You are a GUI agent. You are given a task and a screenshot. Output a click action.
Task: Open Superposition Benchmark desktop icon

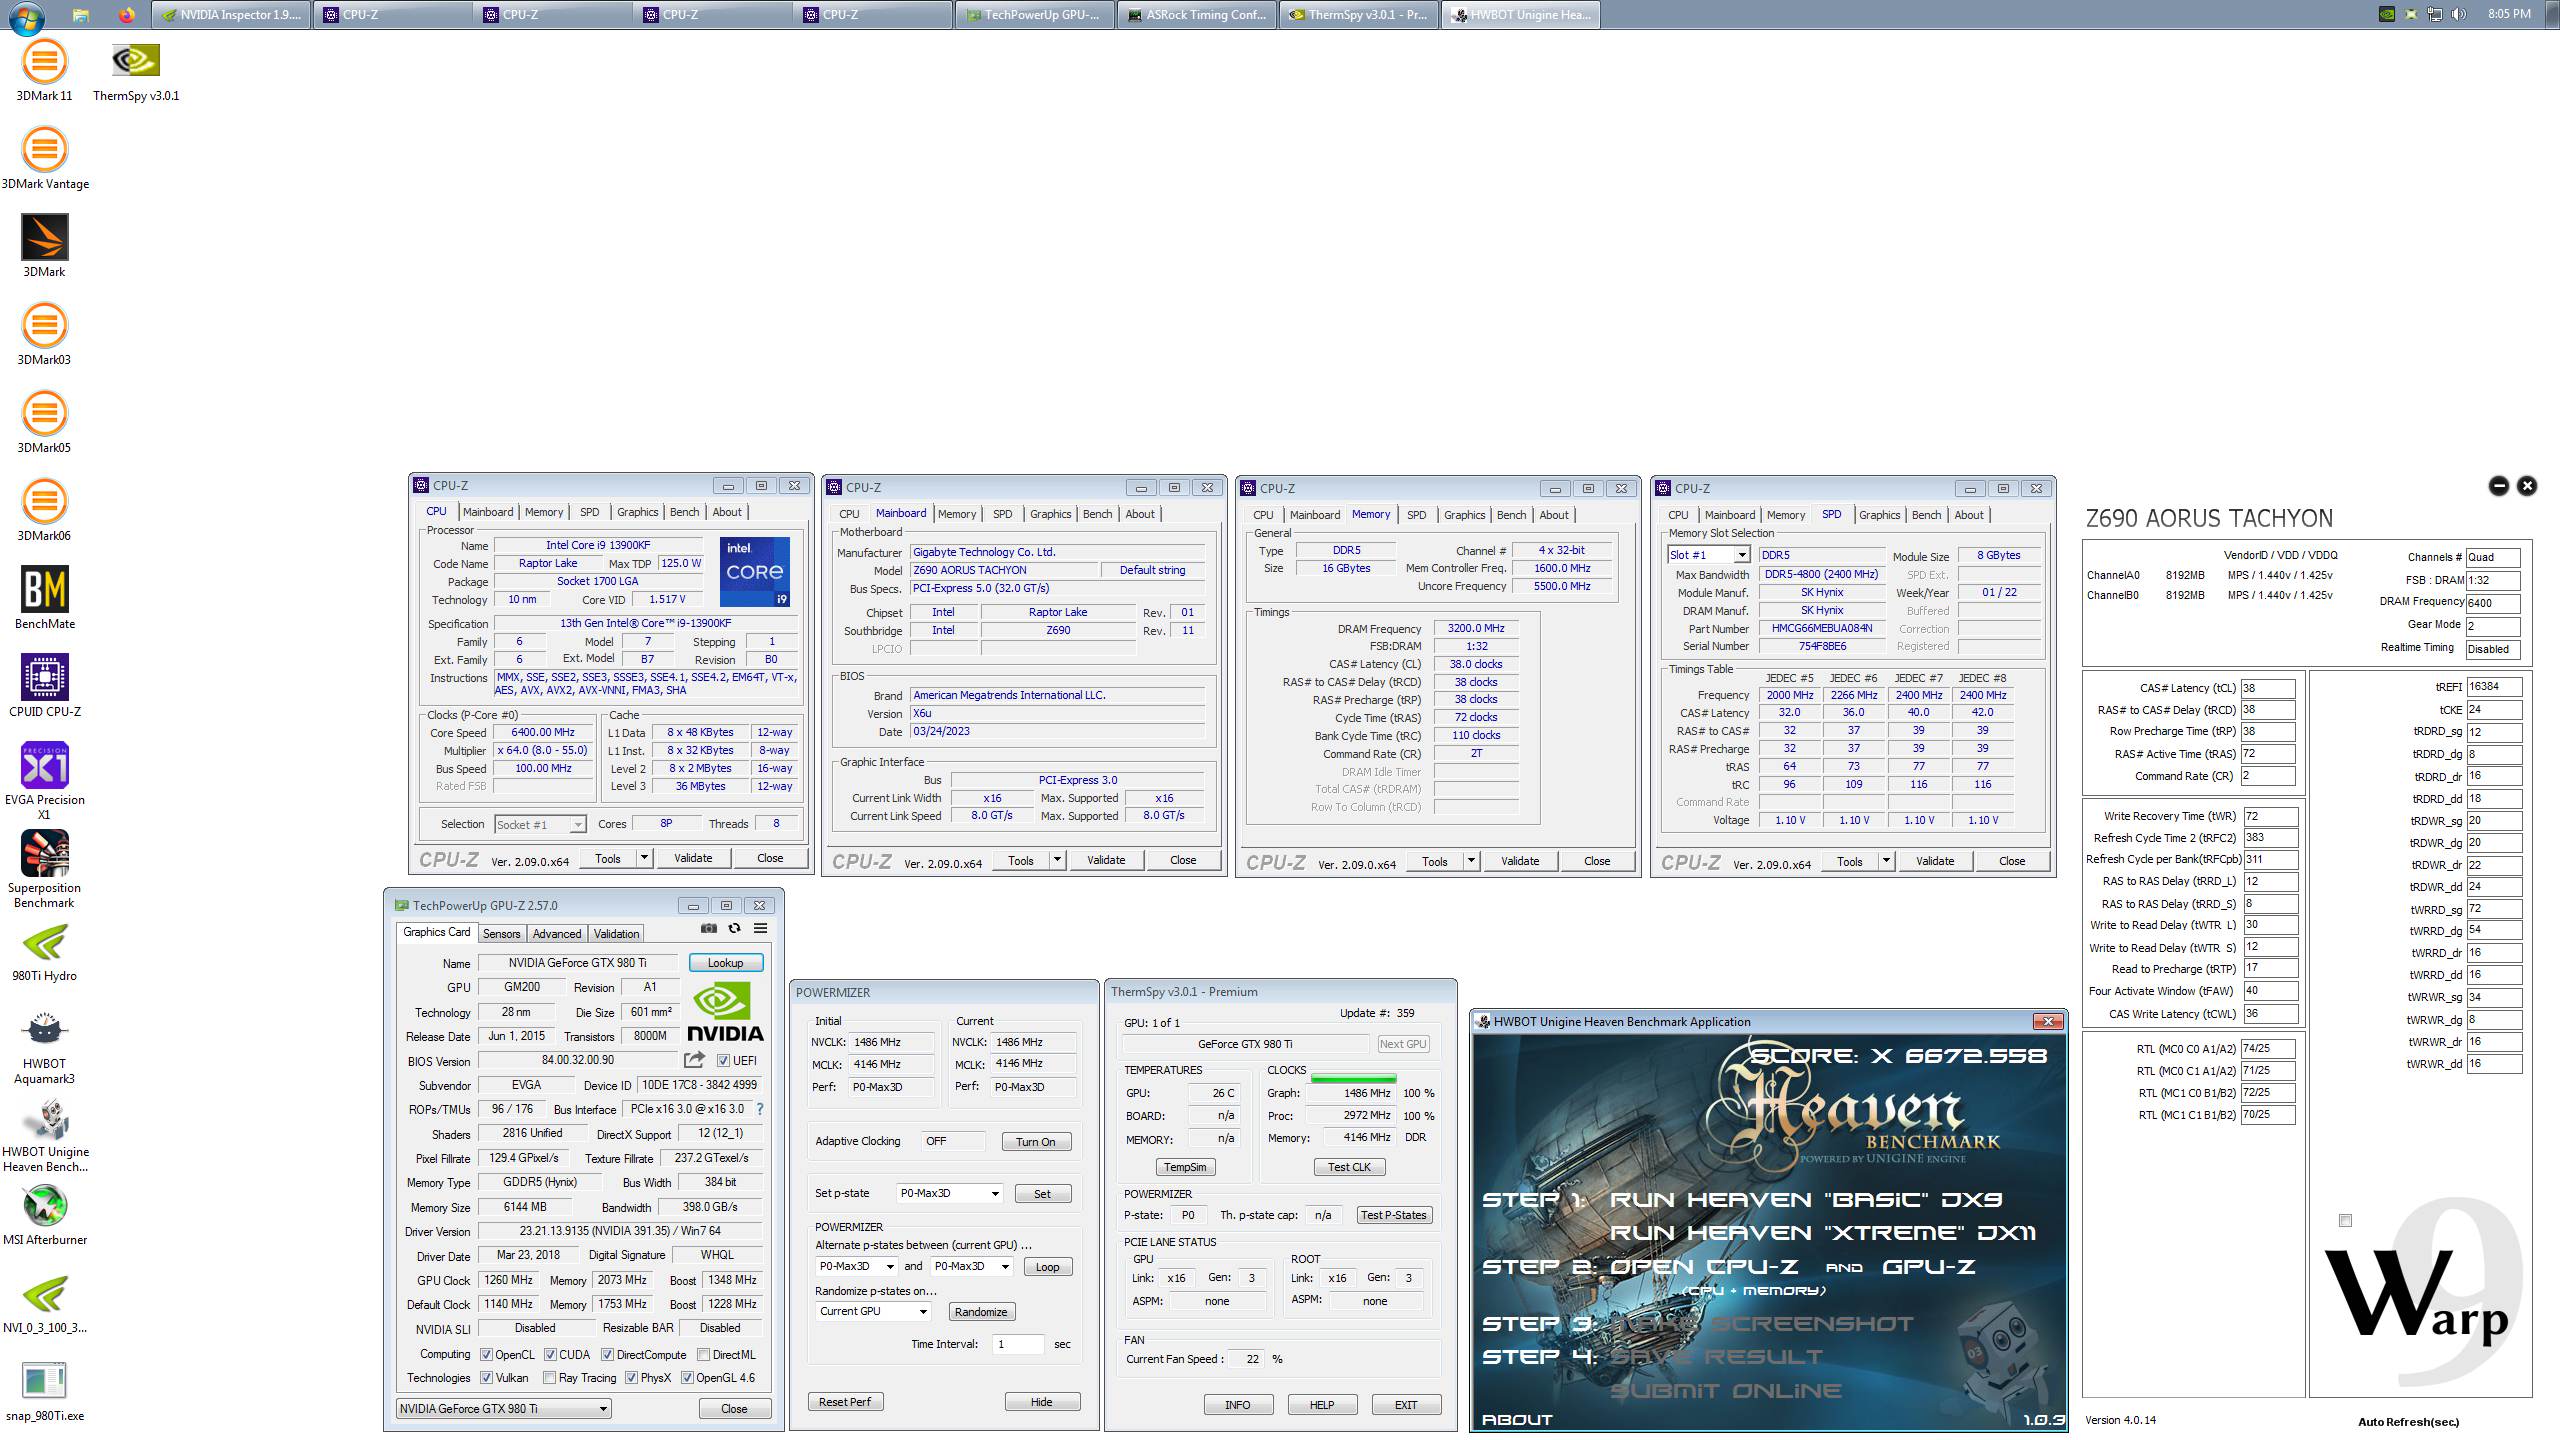tap(44, 870)
